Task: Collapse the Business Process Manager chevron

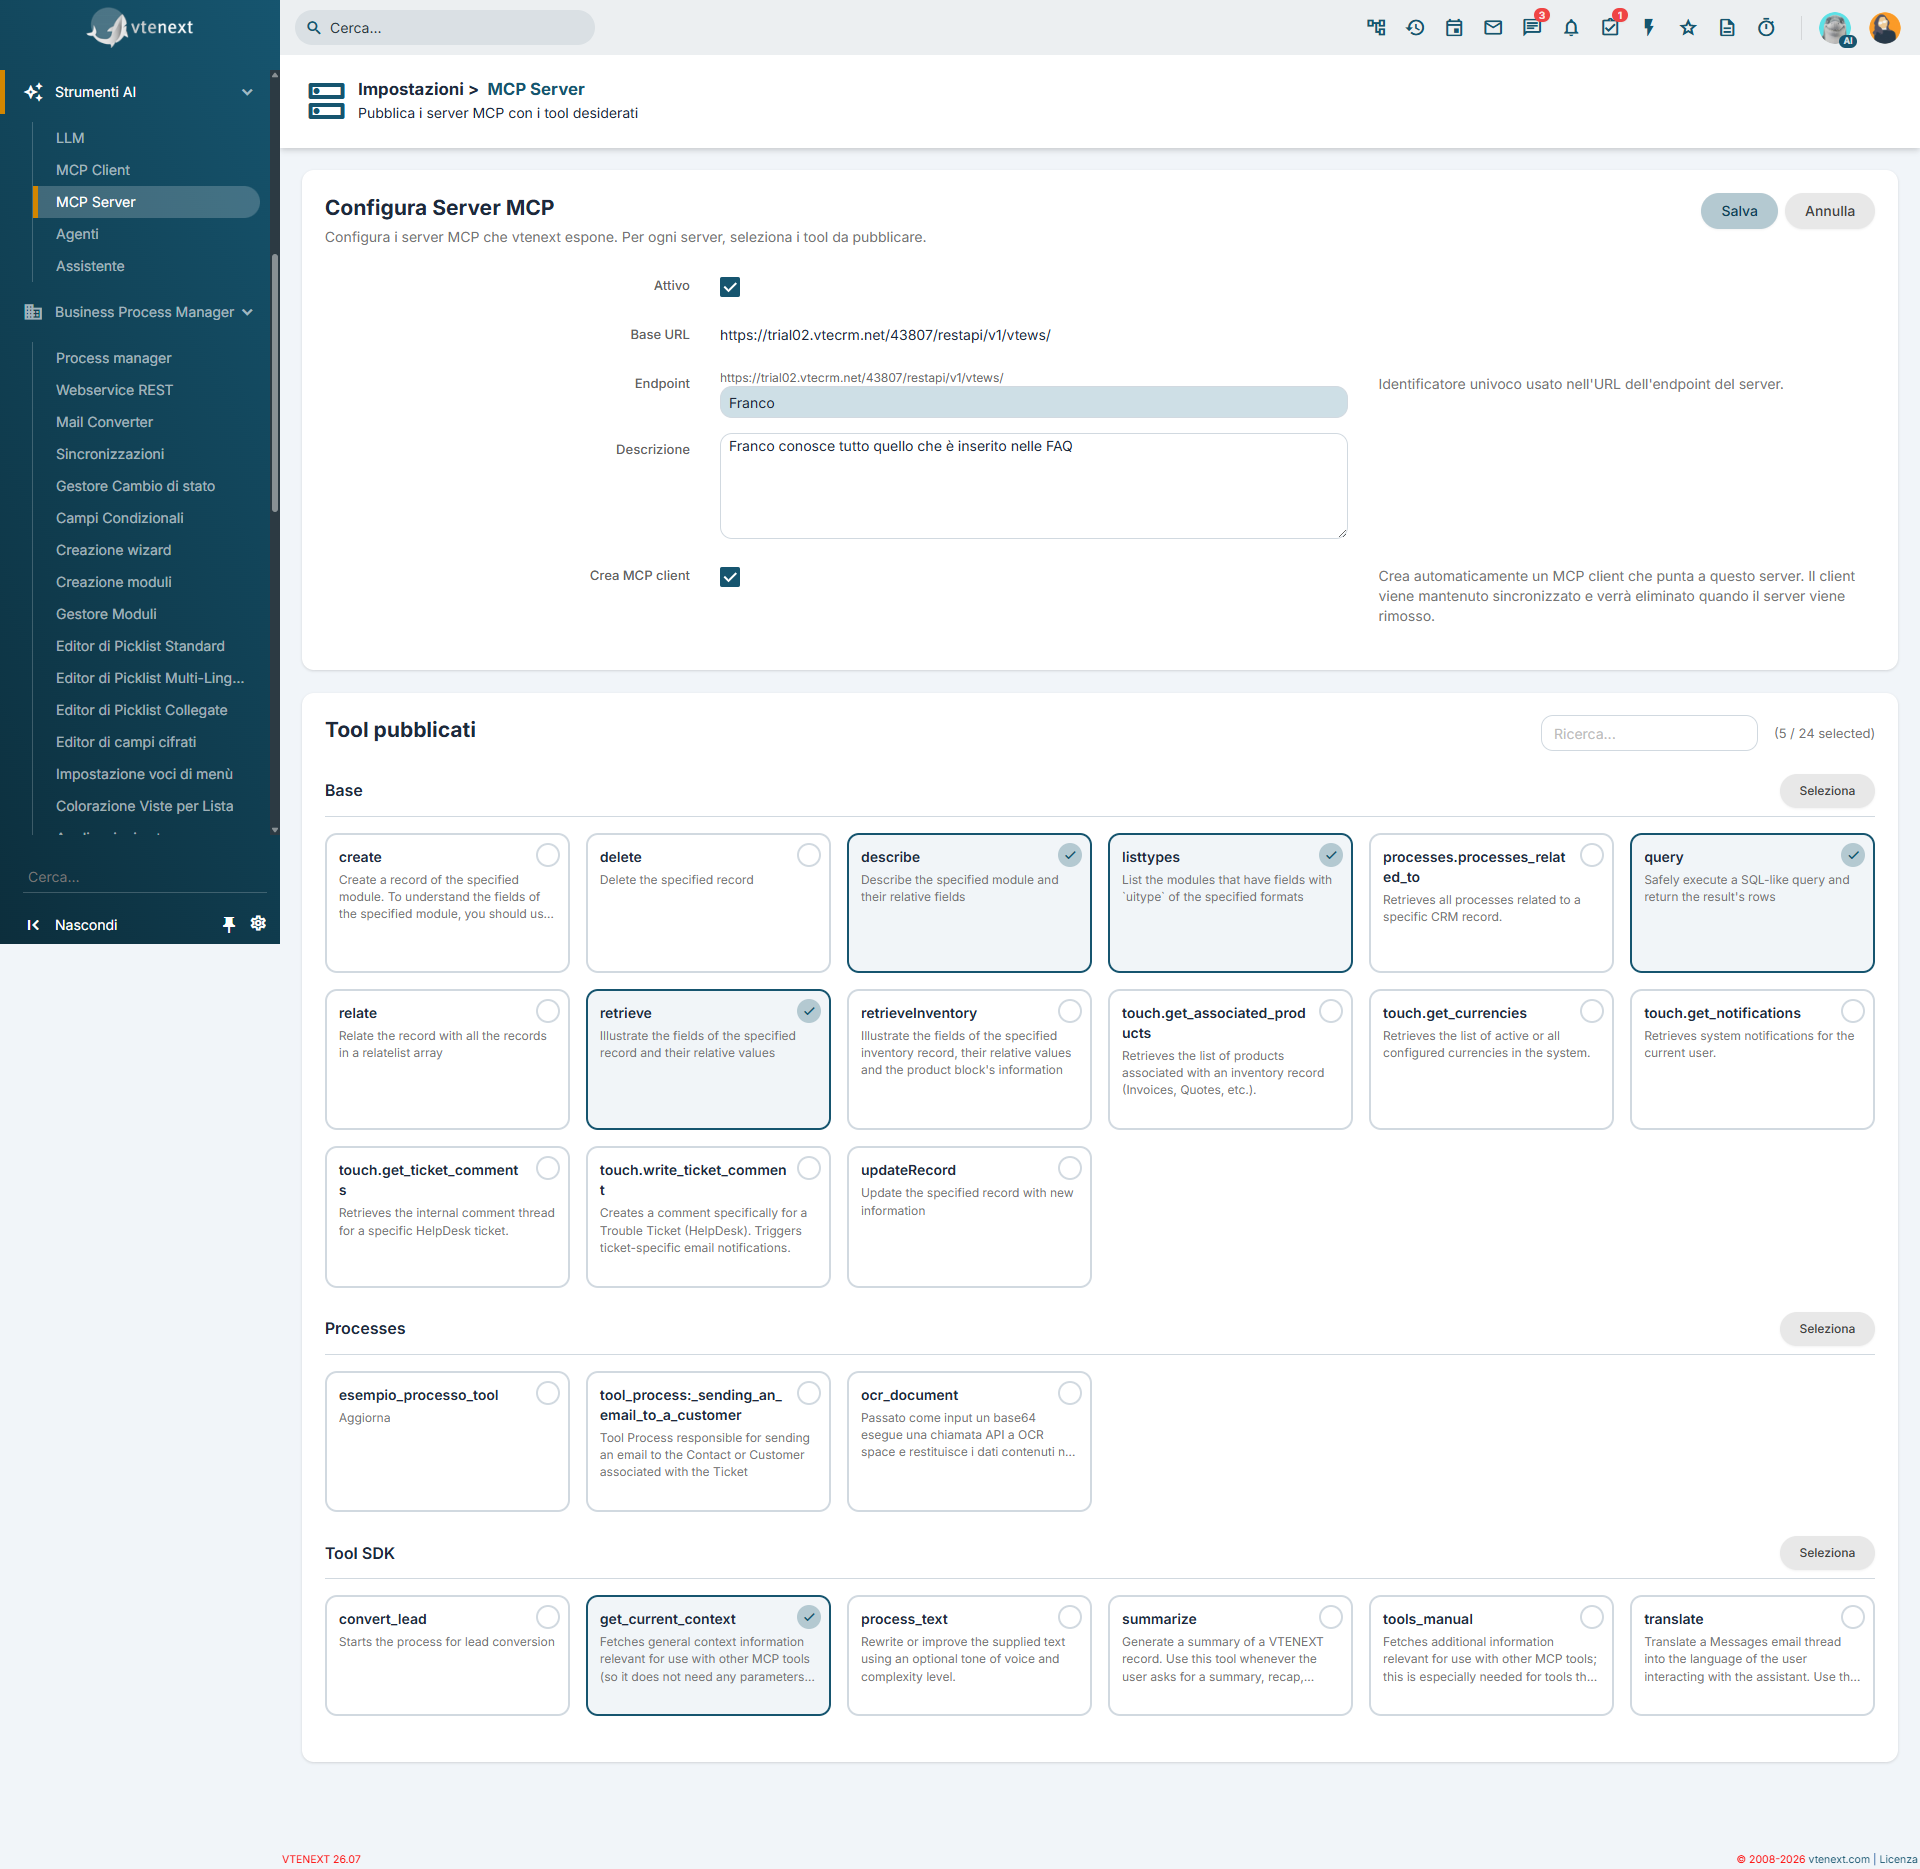Action: (x=247, y=312)
